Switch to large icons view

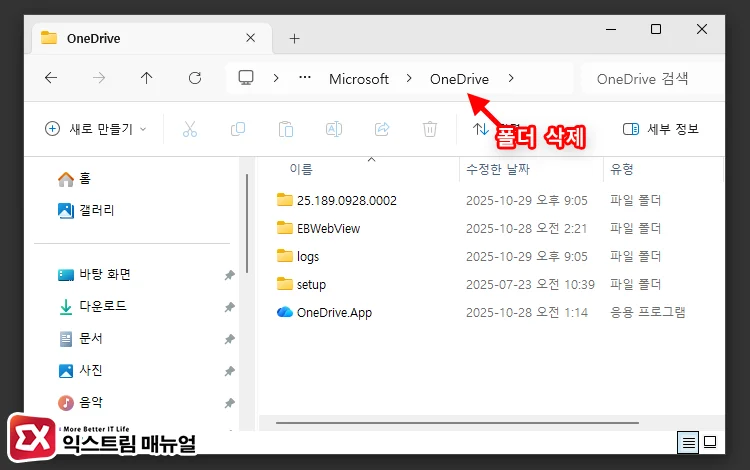click(710, 442)
